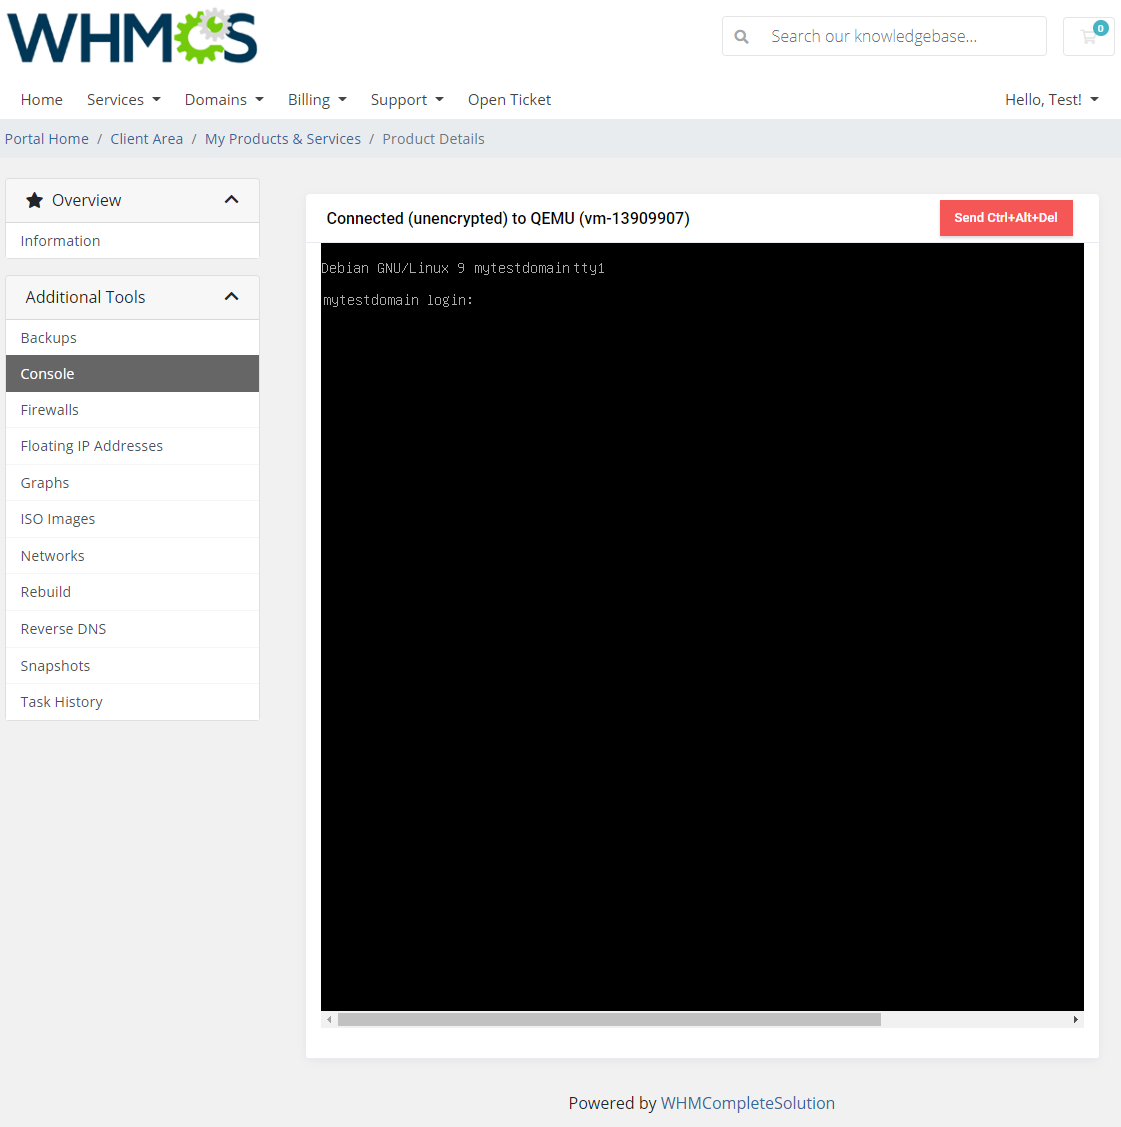Open the Hello, Test! account menu
Viewport: 1121px width, 1127px height.
[1052, 100]
